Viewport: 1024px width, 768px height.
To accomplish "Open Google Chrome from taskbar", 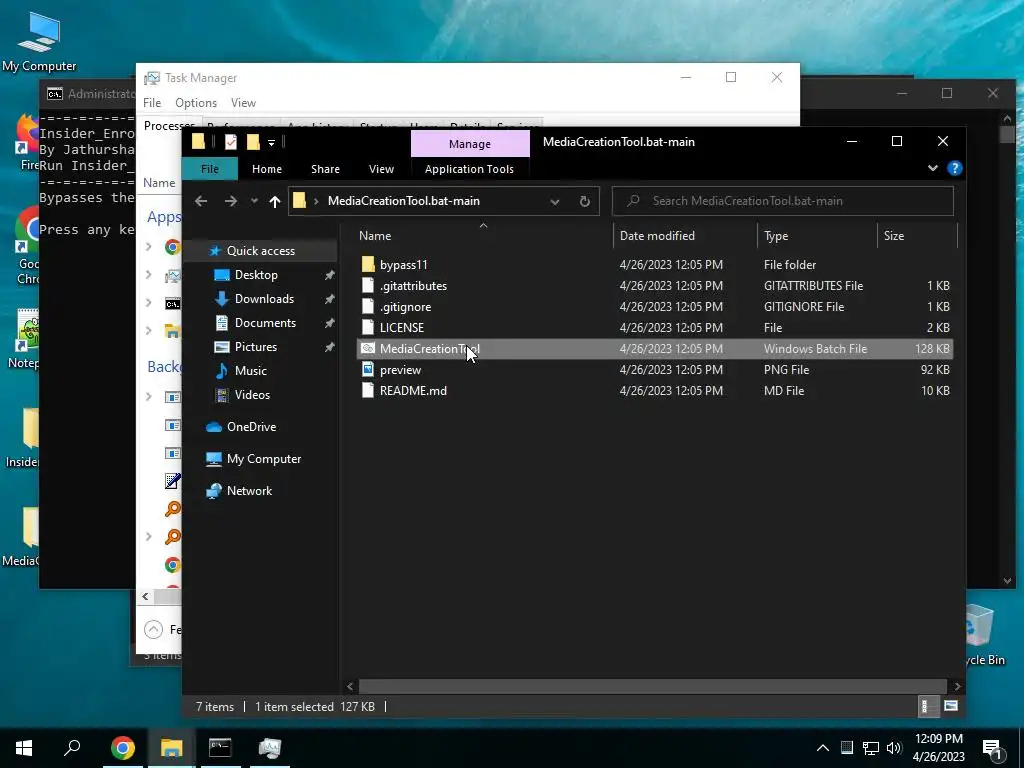I will (123, 747).
